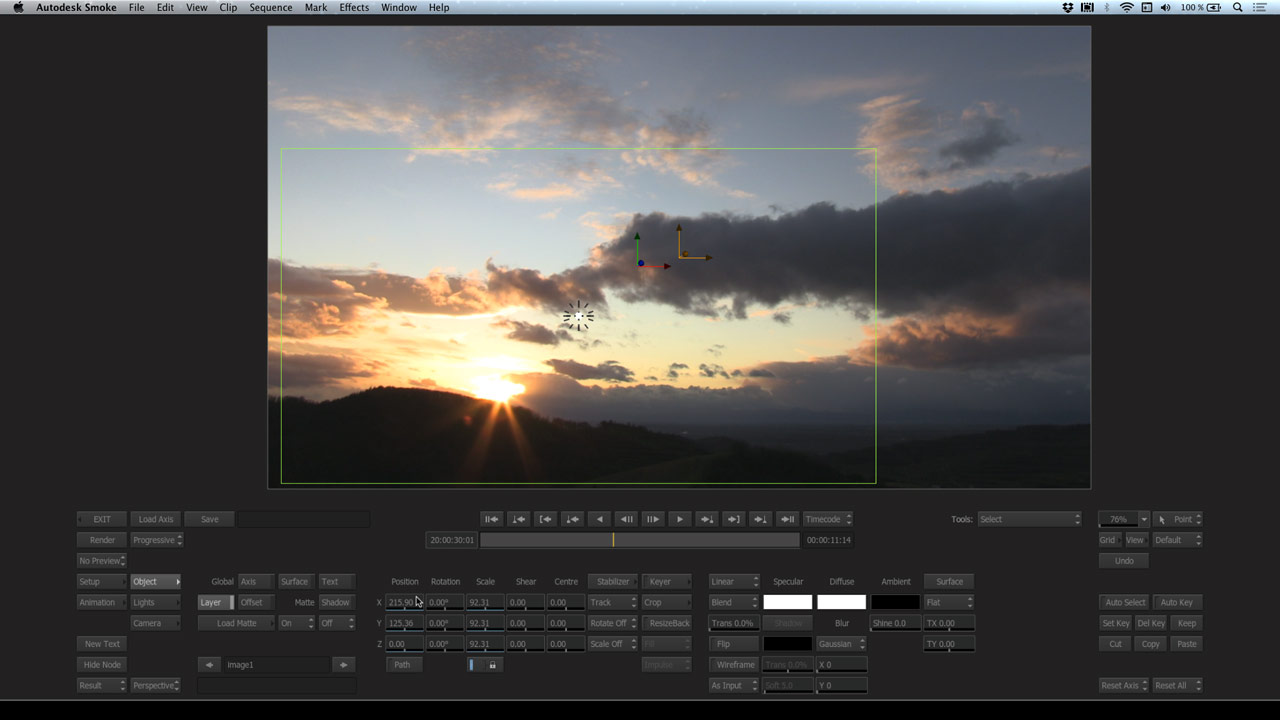
Task: Click the Diffuse color swatch
Action: pos(841,602)
